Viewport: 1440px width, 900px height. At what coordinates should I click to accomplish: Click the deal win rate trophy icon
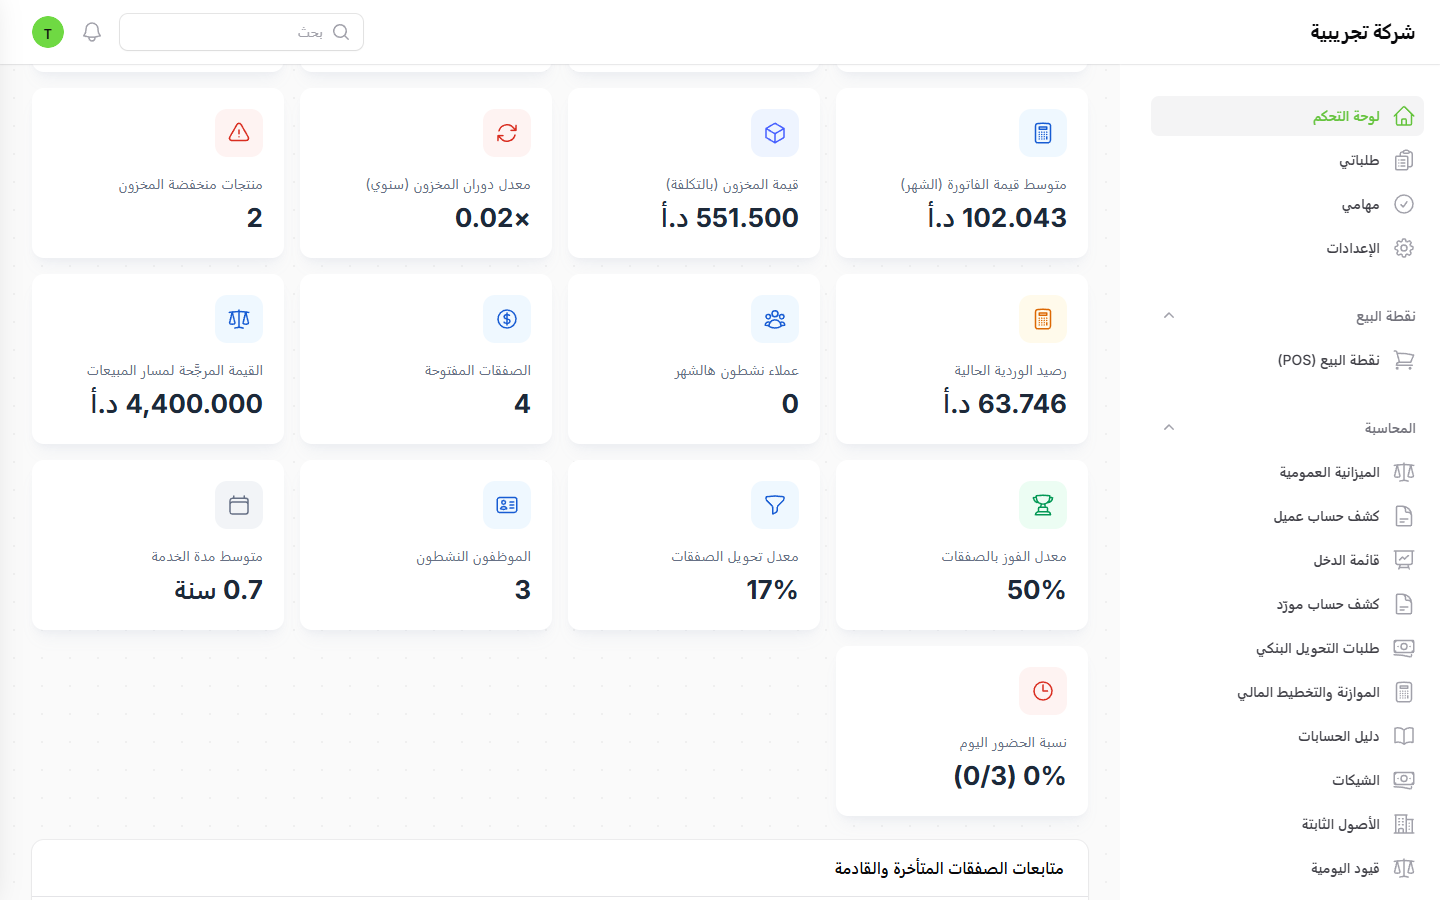click(1043, 505)
